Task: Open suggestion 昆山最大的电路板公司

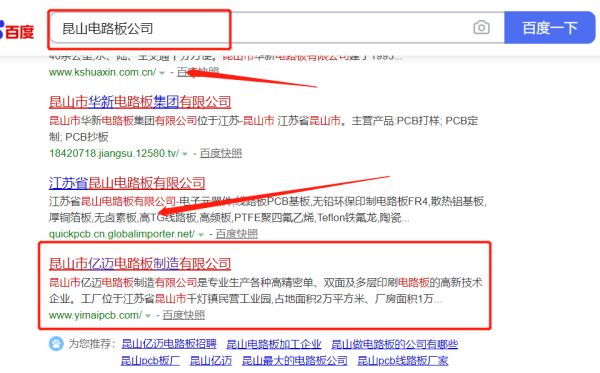Action: (x=295, y=361)
